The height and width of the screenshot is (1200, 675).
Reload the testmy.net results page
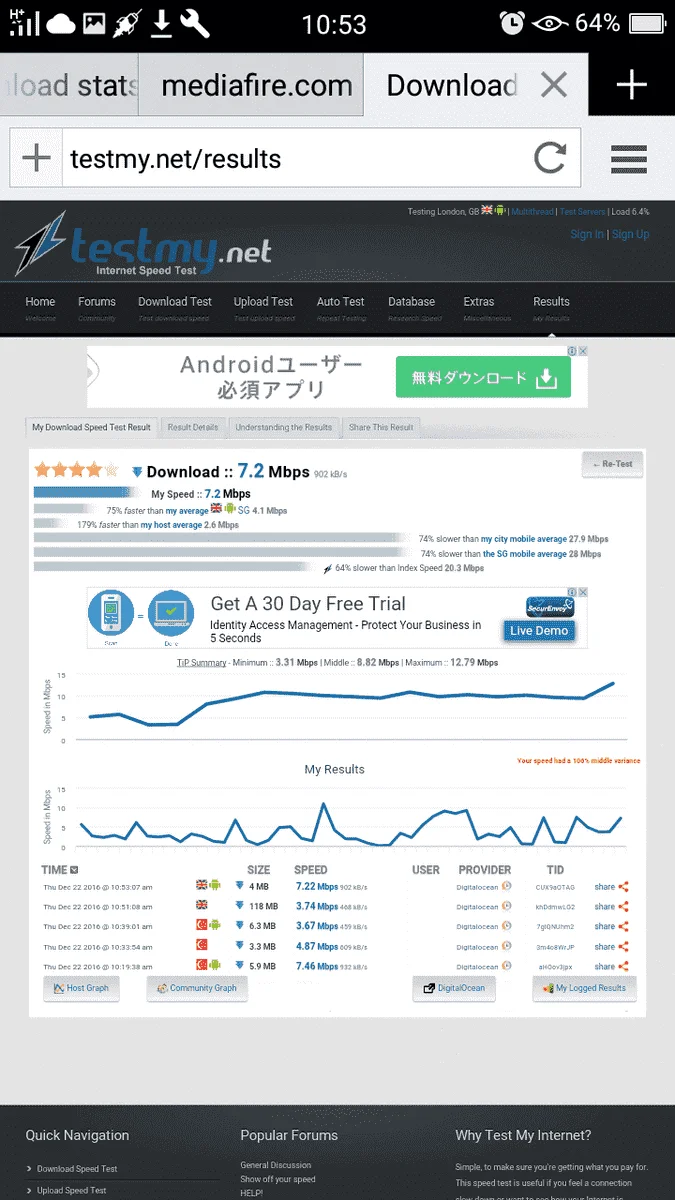(x=549, y=158)
